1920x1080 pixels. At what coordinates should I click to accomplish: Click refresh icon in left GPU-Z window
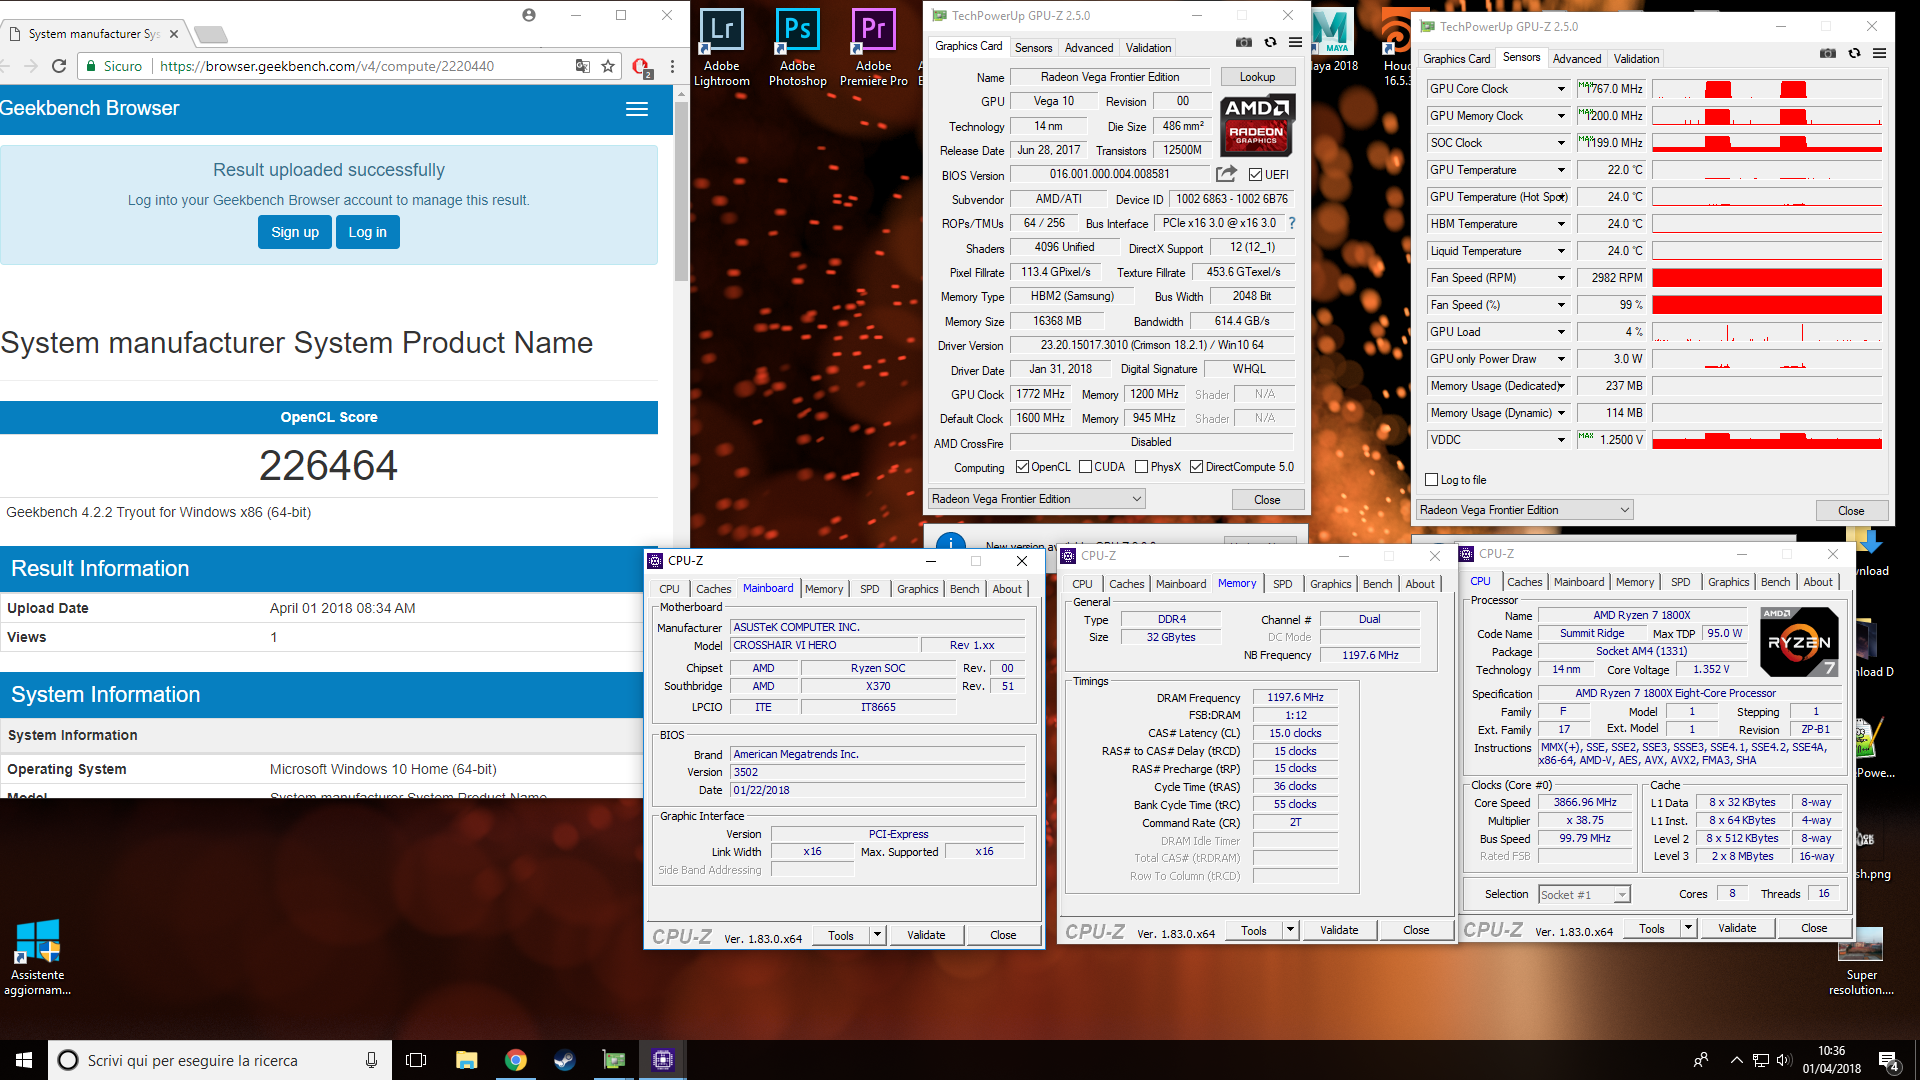tap(1270, 43)
